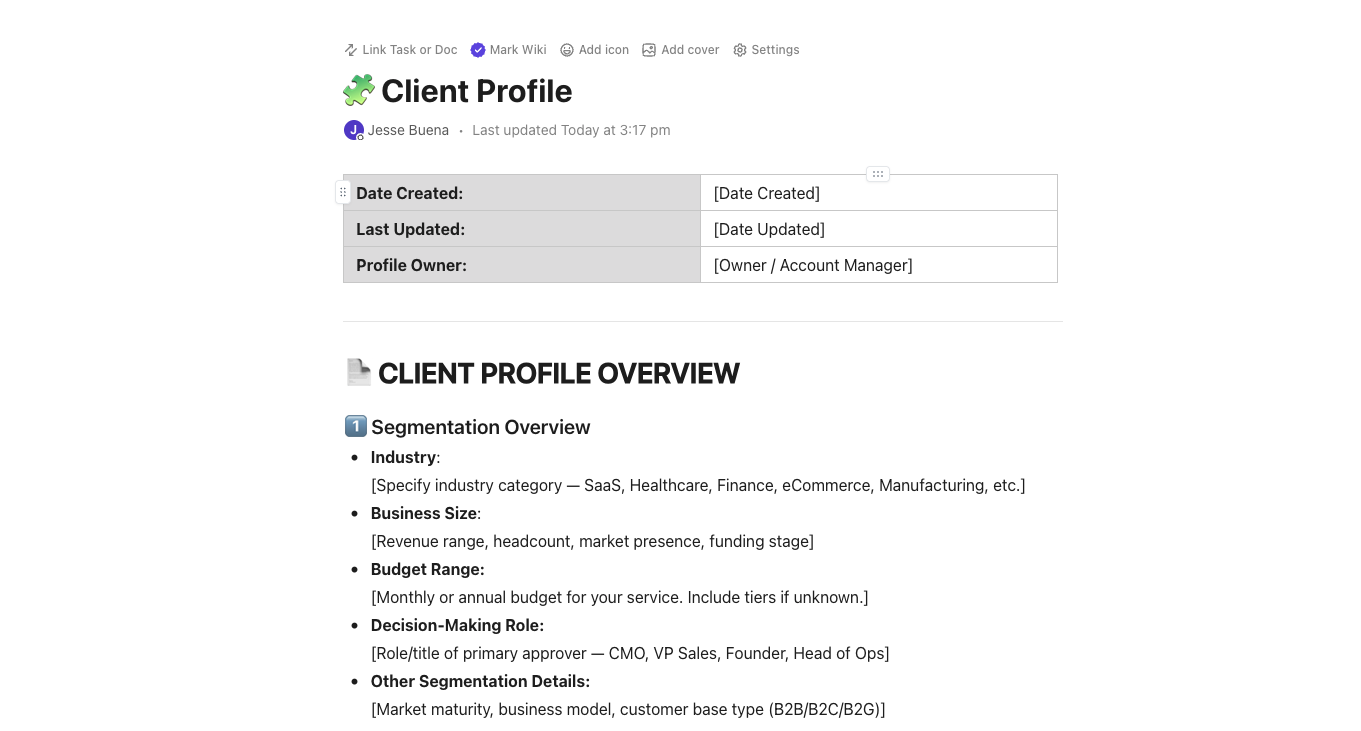Click the number one emoji icon
Viewport: 1361px width, 731px height.
356,427
